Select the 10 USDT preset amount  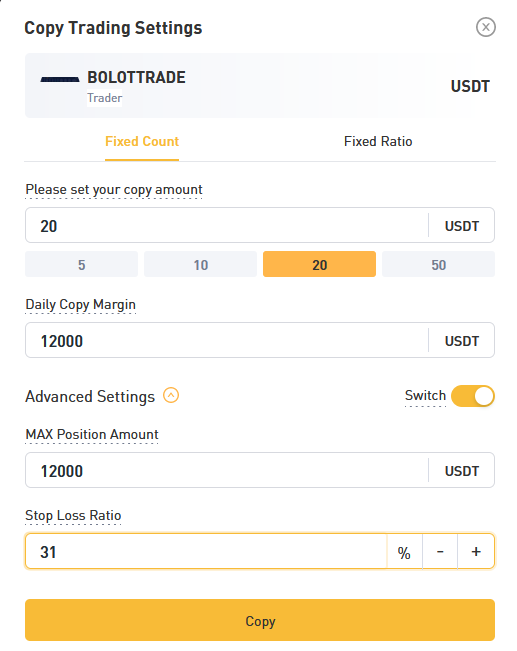[201, 264]
